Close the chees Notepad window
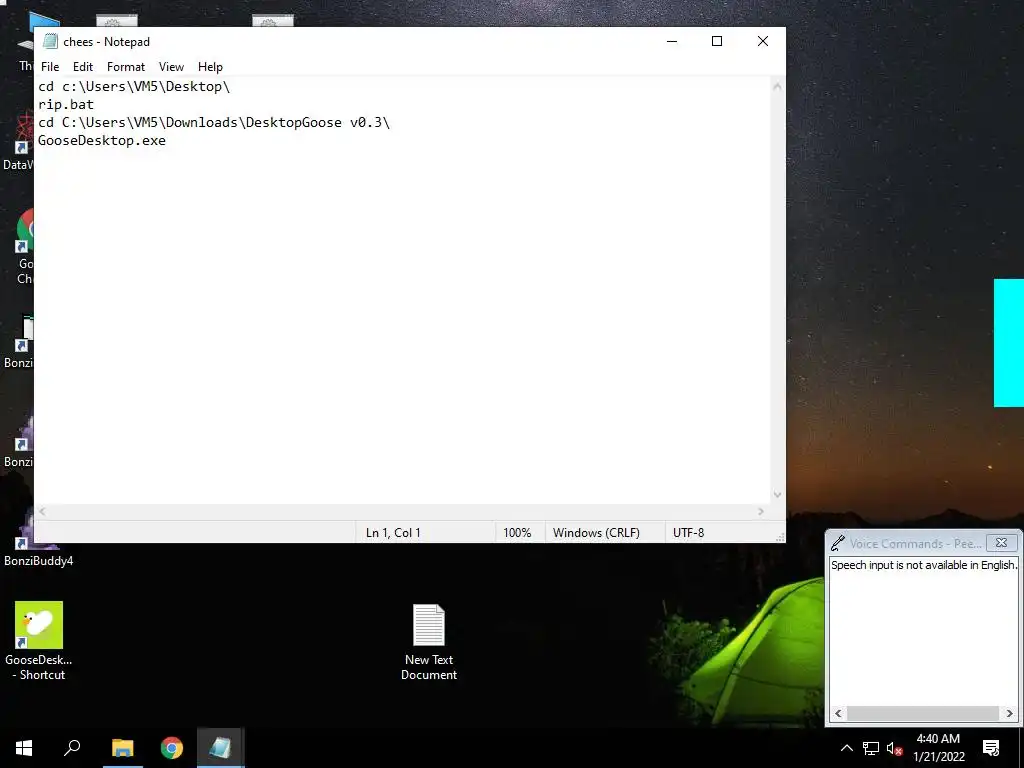This screenshot has width=1024, height=768. (763, 41)
